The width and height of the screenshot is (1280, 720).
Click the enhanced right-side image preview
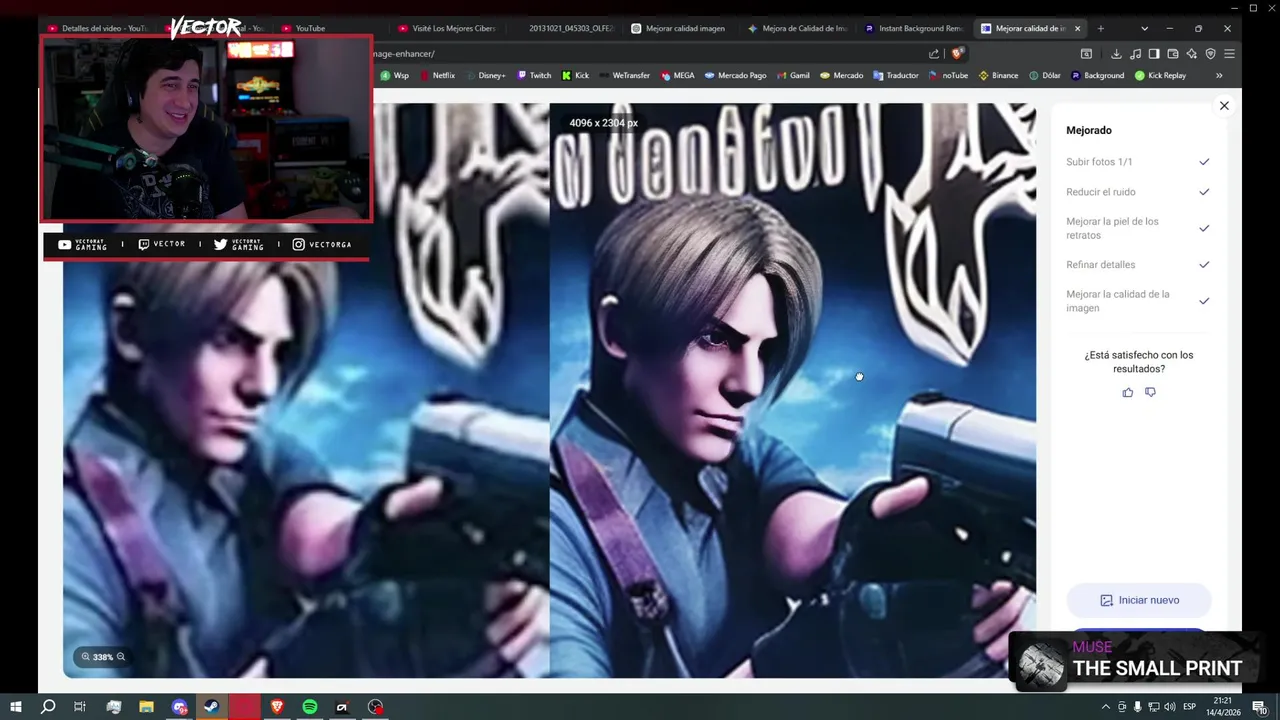pyautogui.click(x=792, y=390)
